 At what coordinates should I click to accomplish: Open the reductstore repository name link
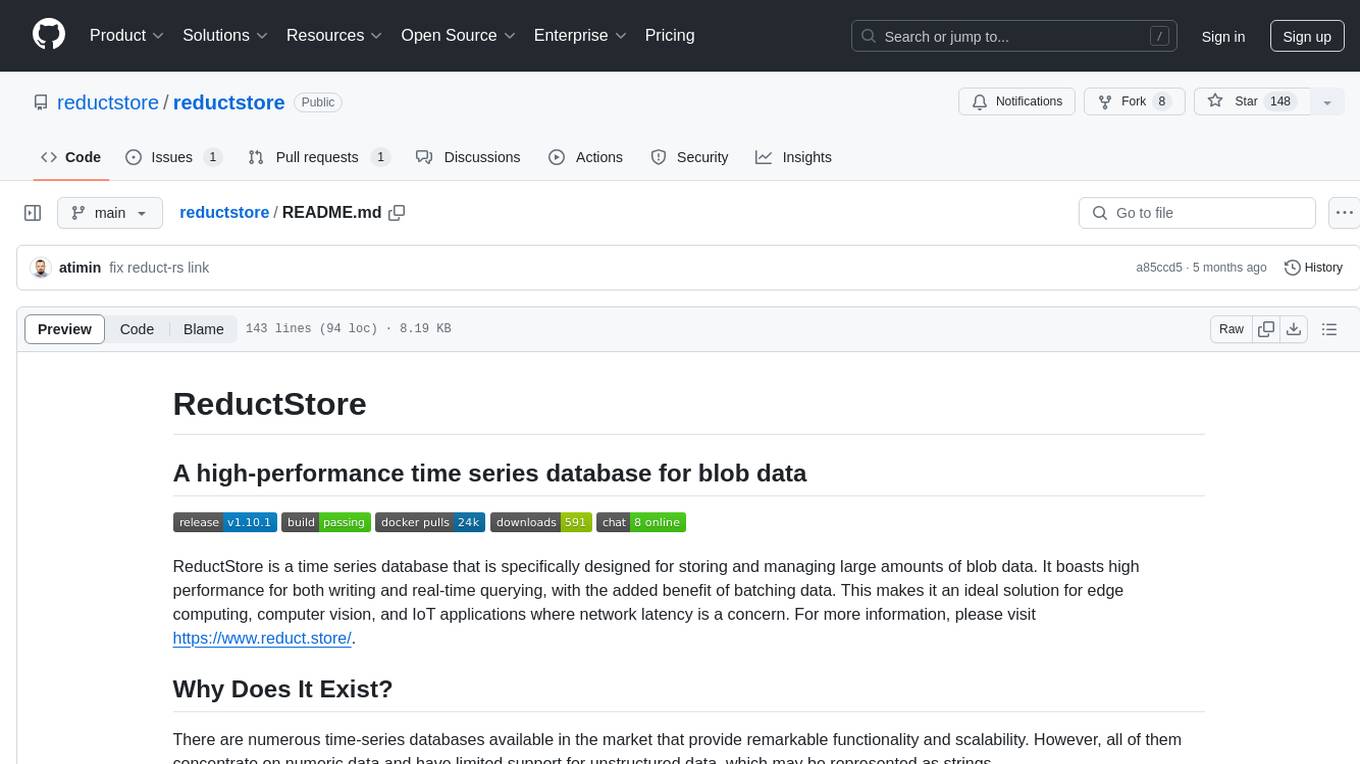229,102
